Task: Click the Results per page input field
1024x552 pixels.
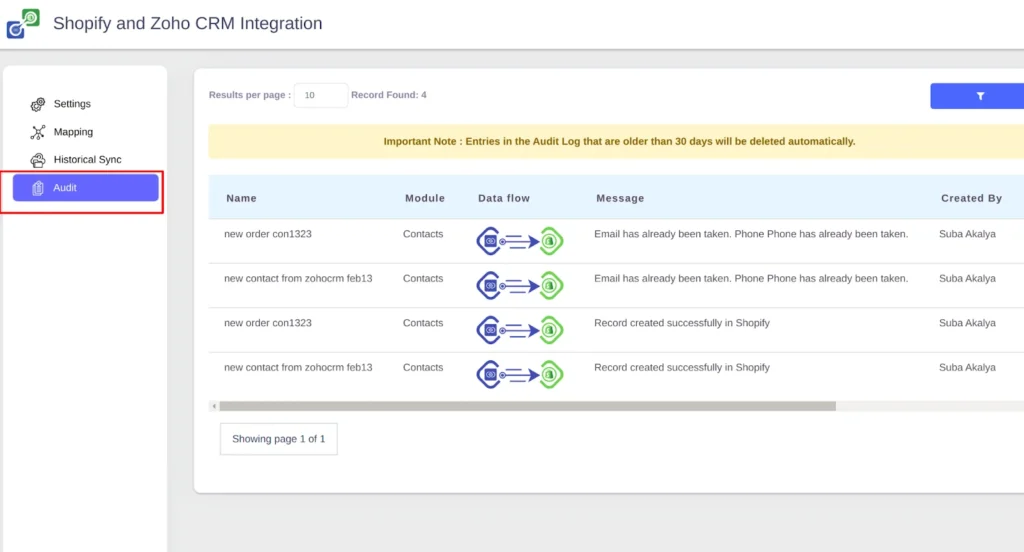Action: coord(321,95)
